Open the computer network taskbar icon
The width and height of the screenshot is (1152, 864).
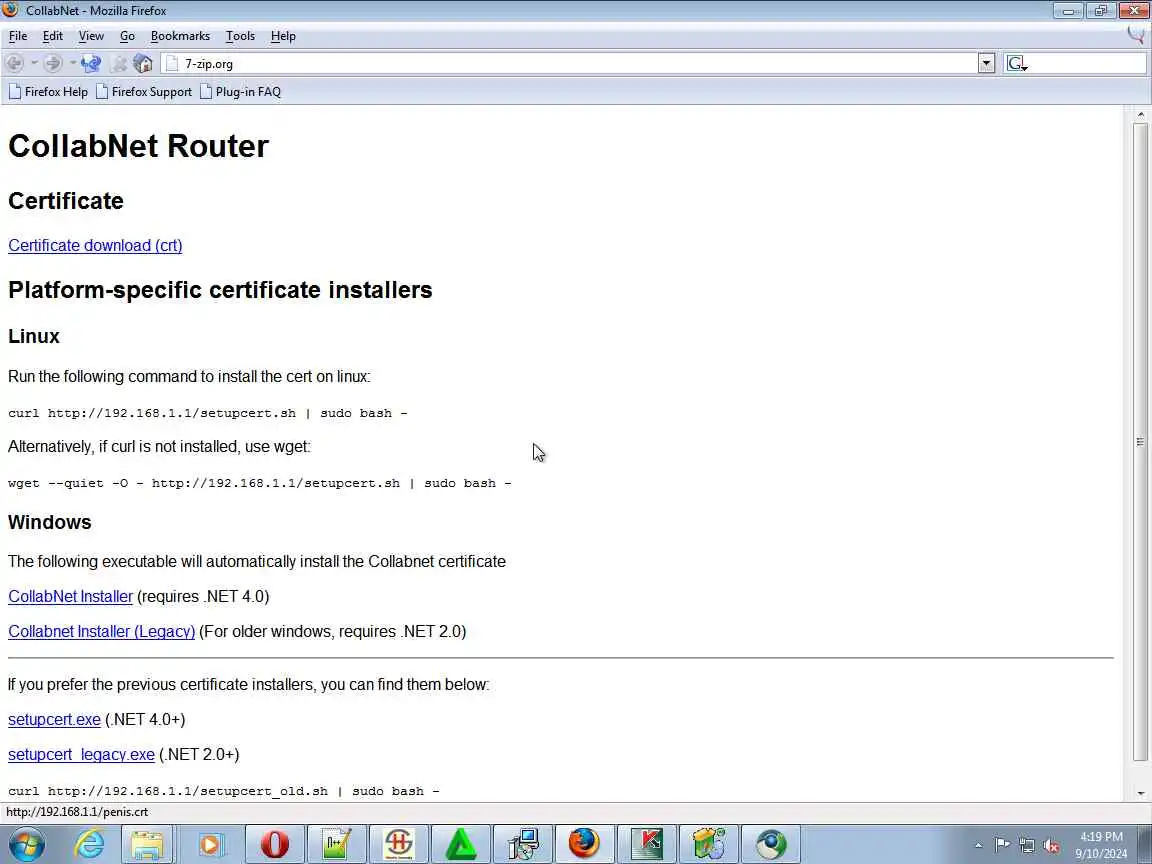[522, 844]
